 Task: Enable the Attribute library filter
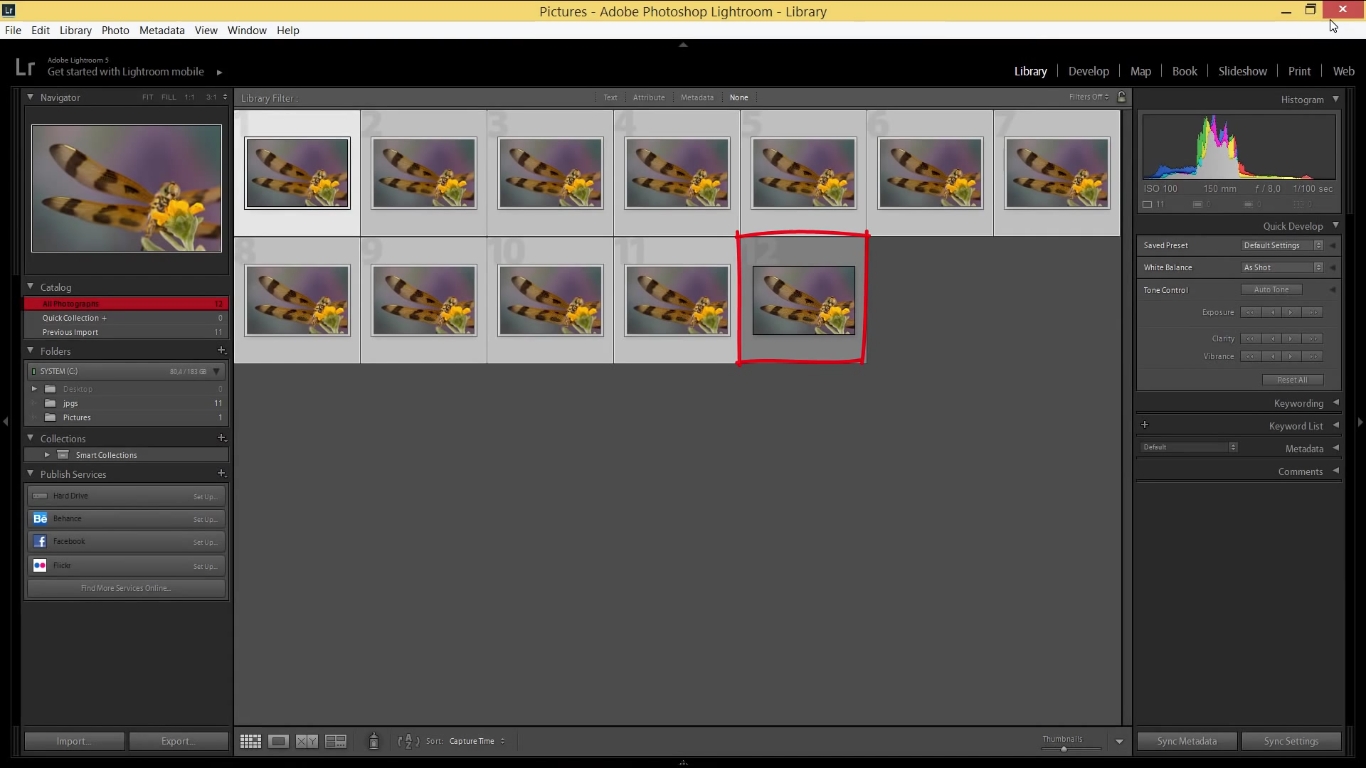[648, 97]
